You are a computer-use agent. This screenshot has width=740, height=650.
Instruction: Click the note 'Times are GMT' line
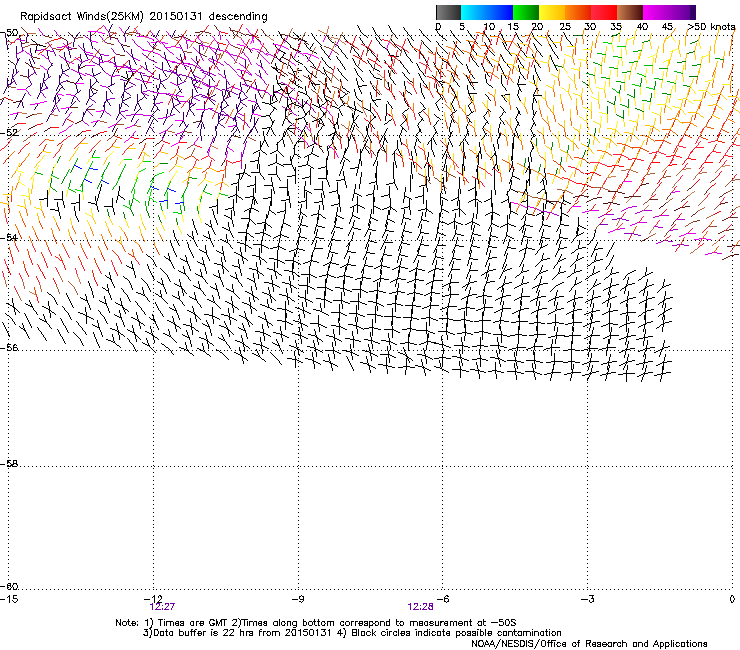(x=316, y=623)
